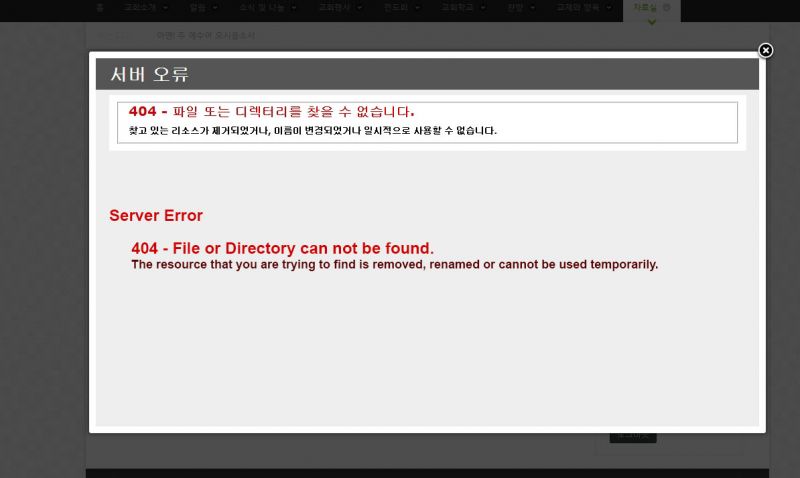This screenshot has height=478, width=800.
Task: Open the 찬양 menu
Action: [x=515, y=8]
